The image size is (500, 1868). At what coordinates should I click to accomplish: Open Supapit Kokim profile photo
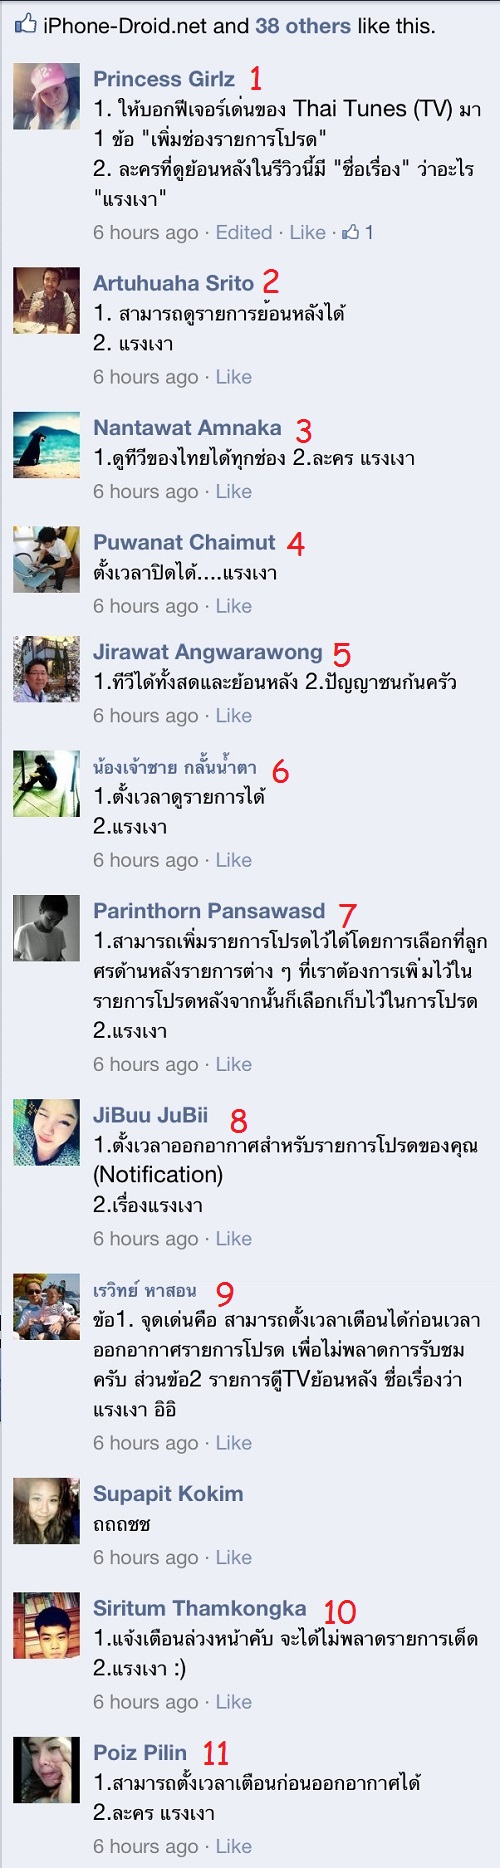click(x=46, y=1511)
